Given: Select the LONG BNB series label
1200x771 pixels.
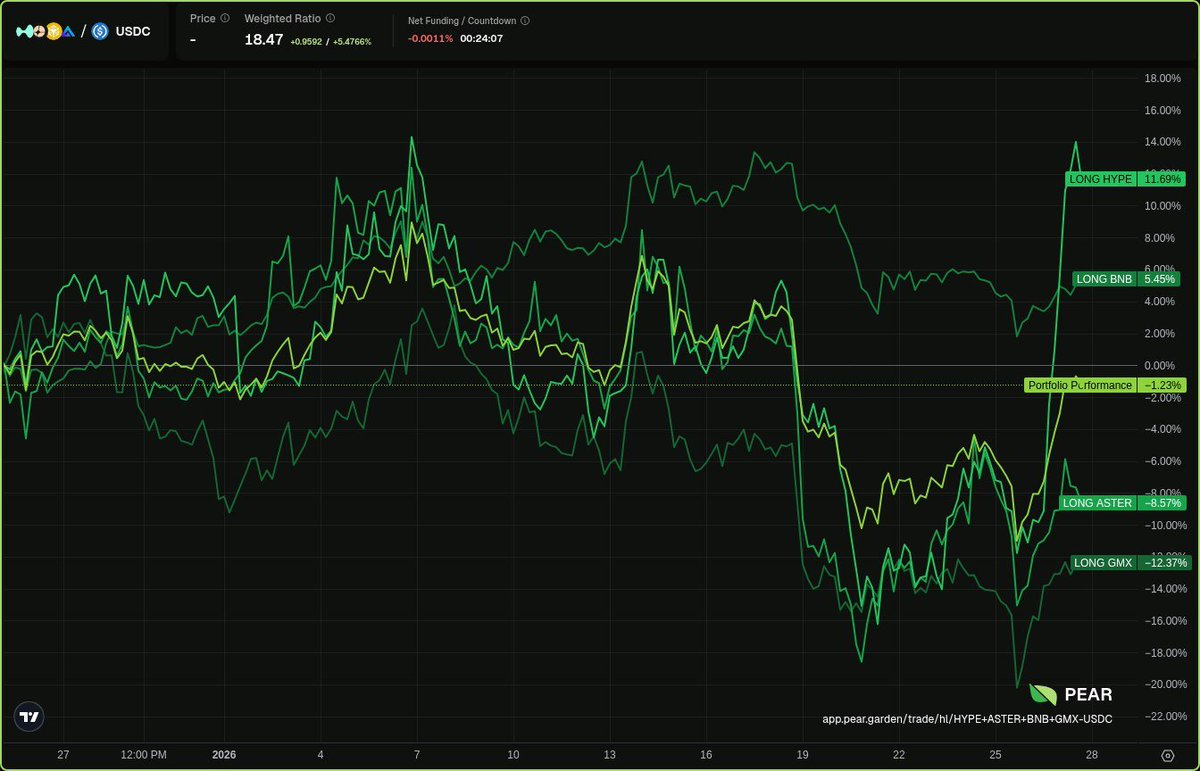Looking at the screenshot, I should pyautogui.click(x=1104, y=279).
